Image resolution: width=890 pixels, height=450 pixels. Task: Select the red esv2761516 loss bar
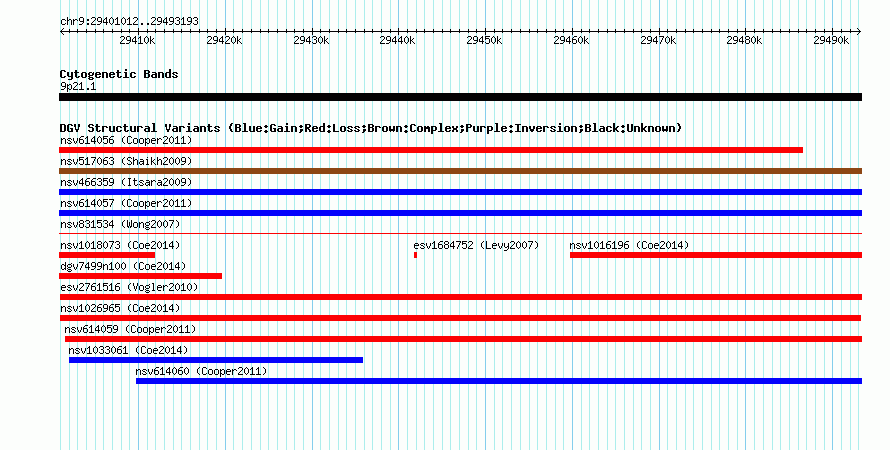pyautogui.click(x=460, y=297)
